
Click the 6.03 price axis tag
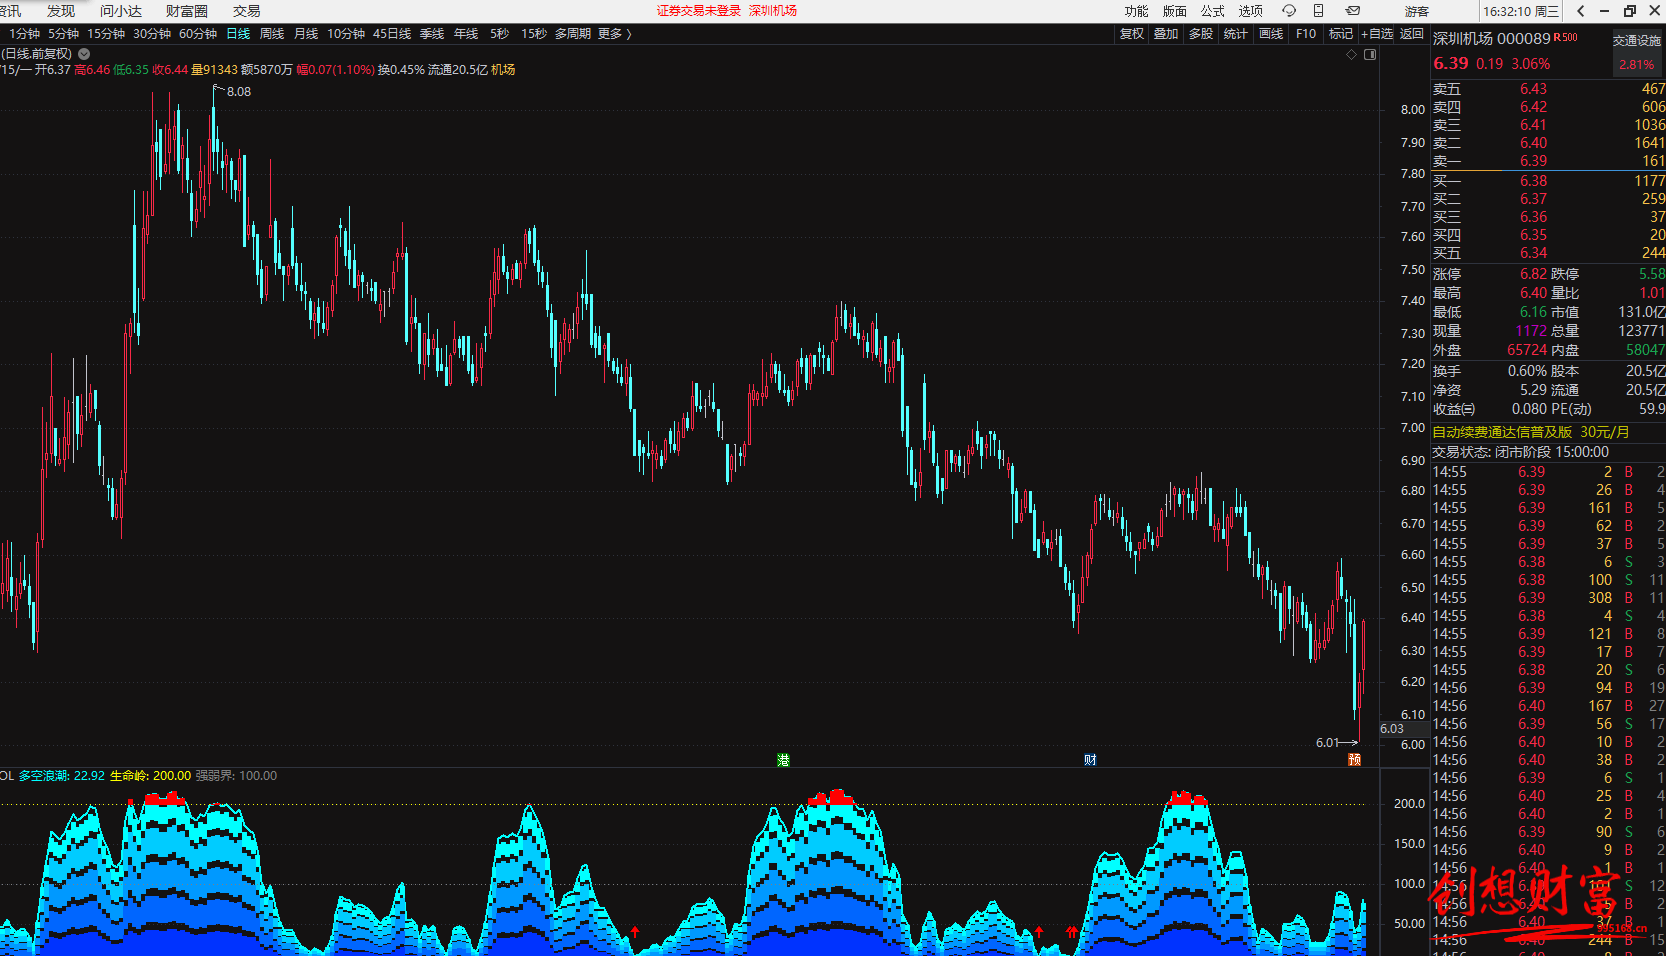pyautogui.click(x=1392, y=729)
